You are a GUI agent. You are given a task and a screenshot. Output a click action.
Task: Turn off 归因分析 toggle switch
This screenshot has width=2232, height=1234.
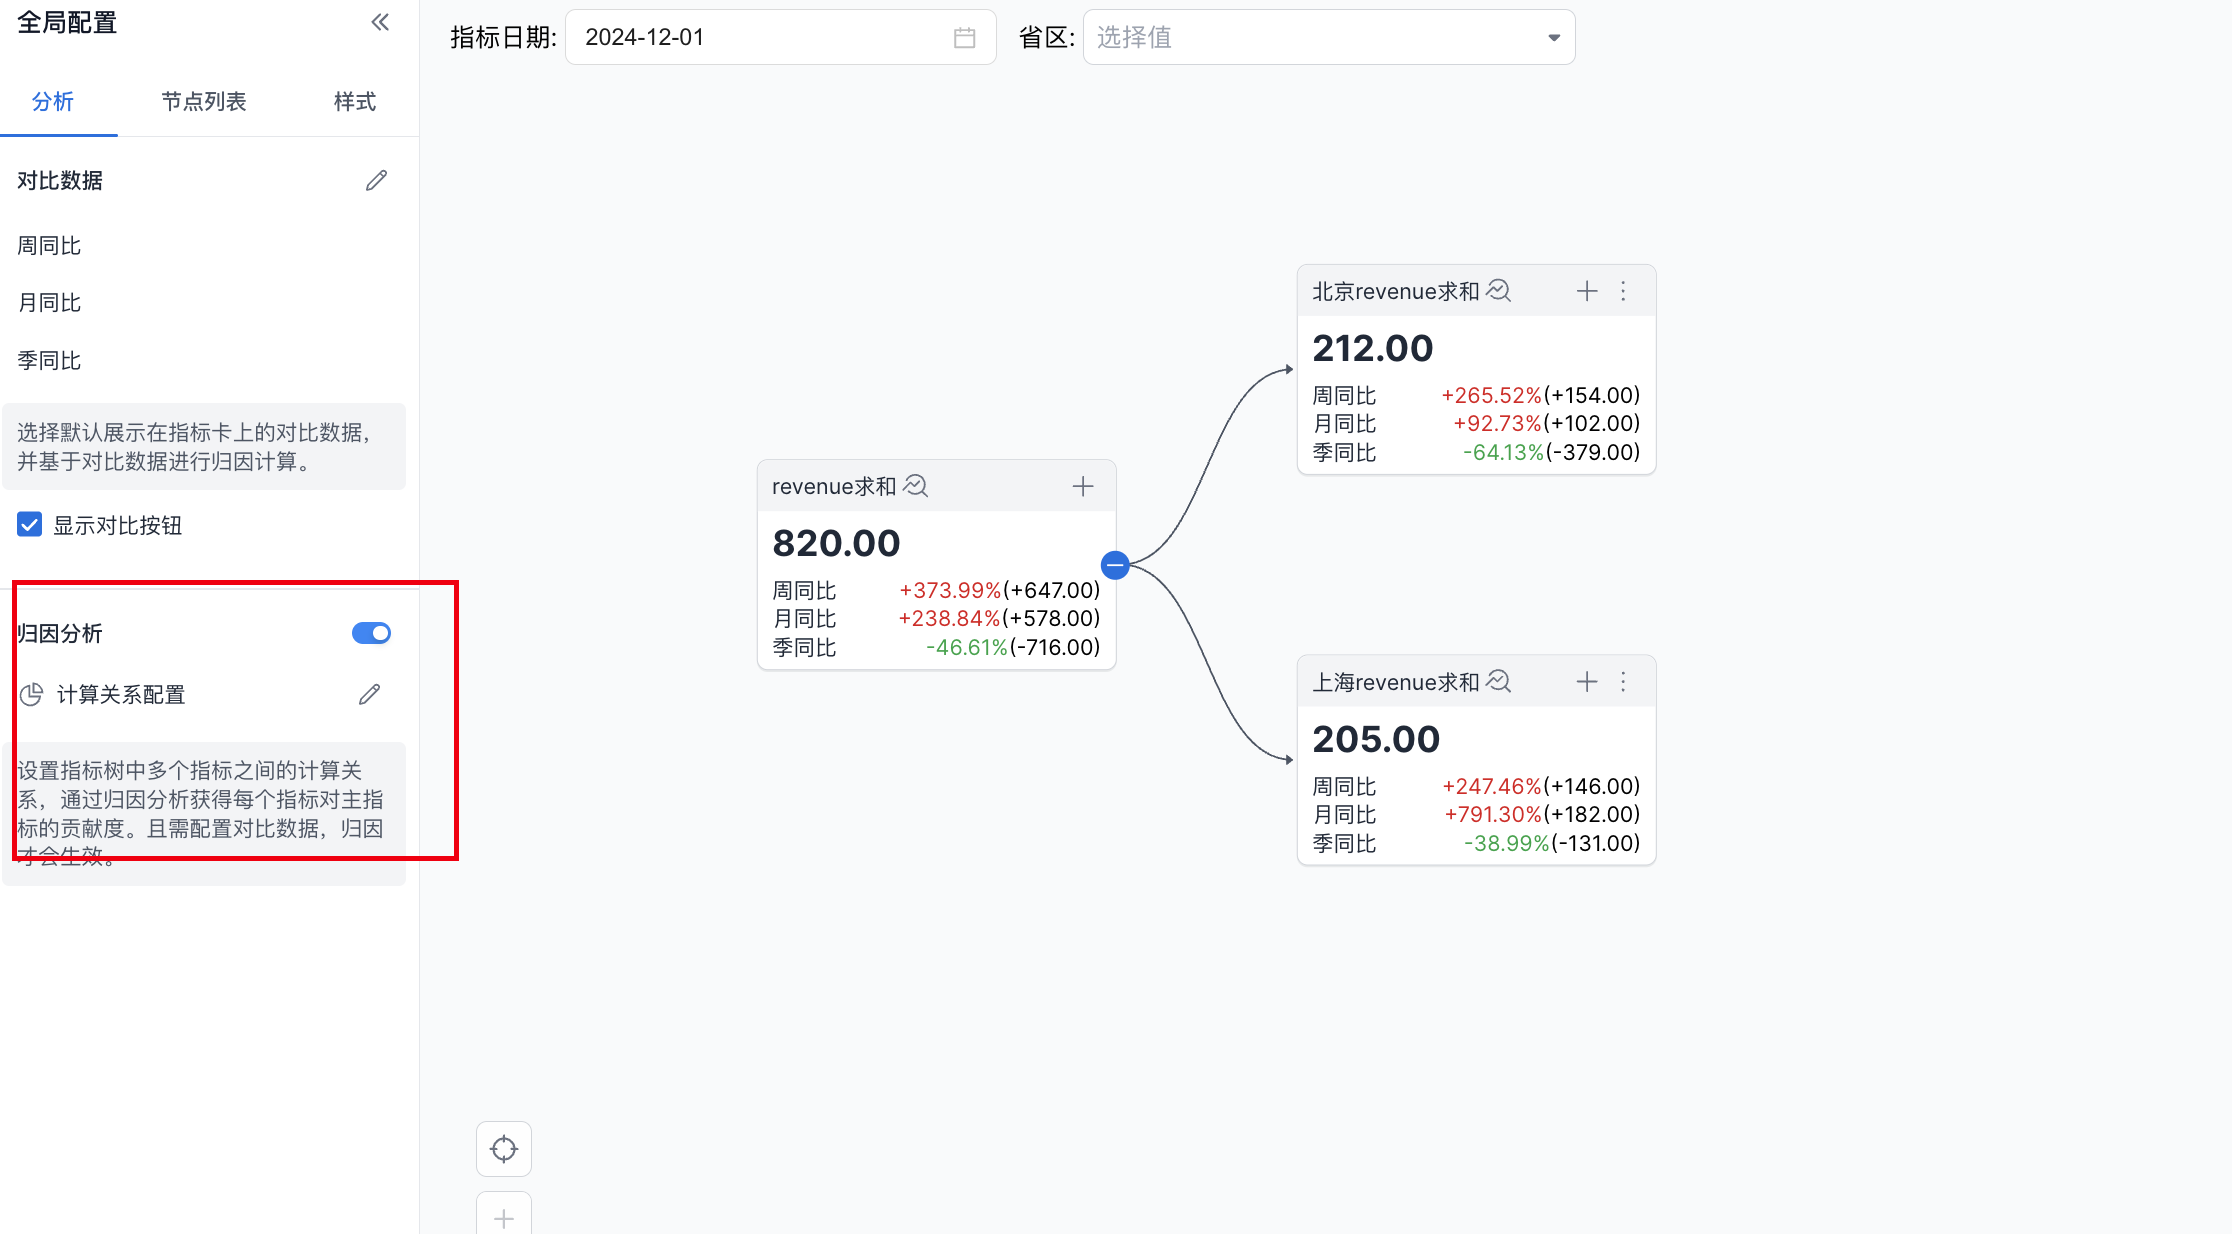tap(371, 633)
